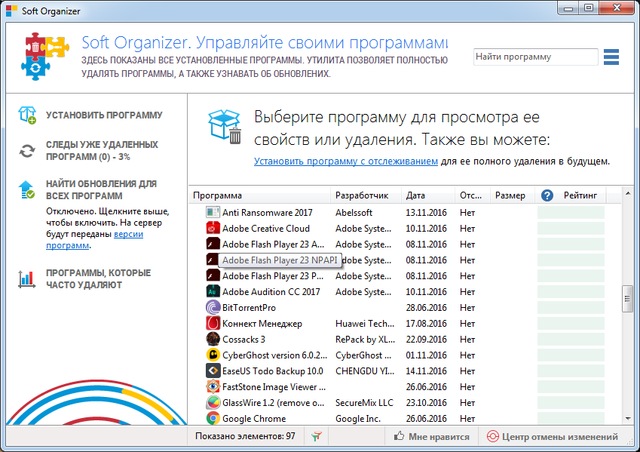Image resolution: width=640 pixels, height=452 pixels.
Task: Click the CyberGhost program icon
Action: [x=212, y=355]
